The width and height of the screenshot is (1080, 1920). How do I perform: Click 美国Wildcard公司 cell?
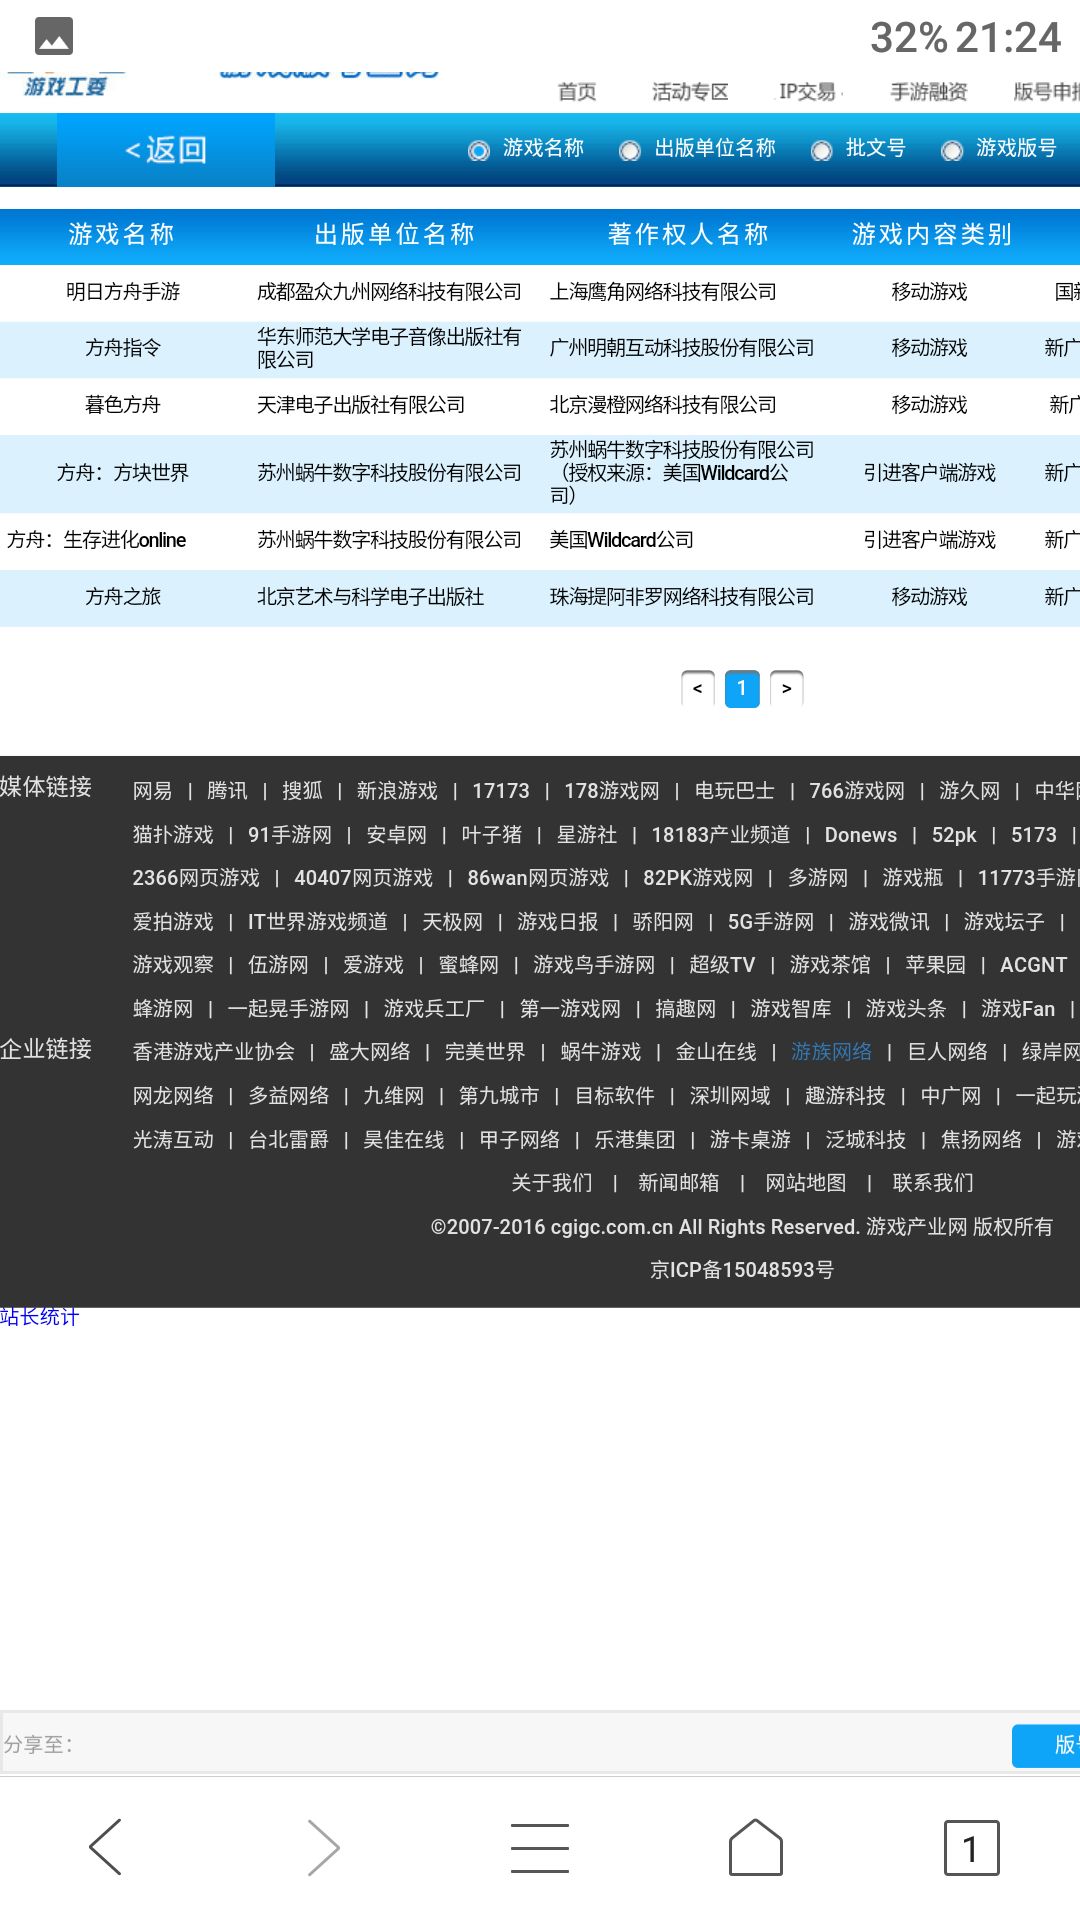621,540
